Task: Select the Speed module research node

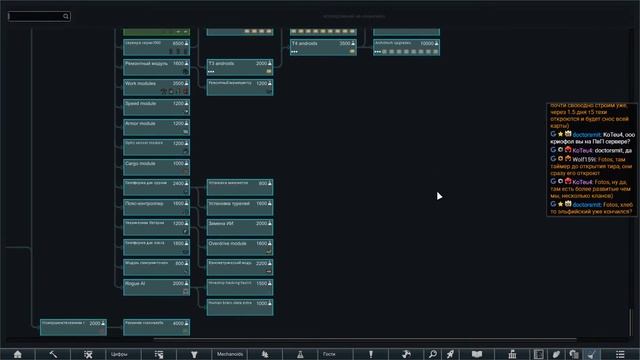Action: (156, 107)
